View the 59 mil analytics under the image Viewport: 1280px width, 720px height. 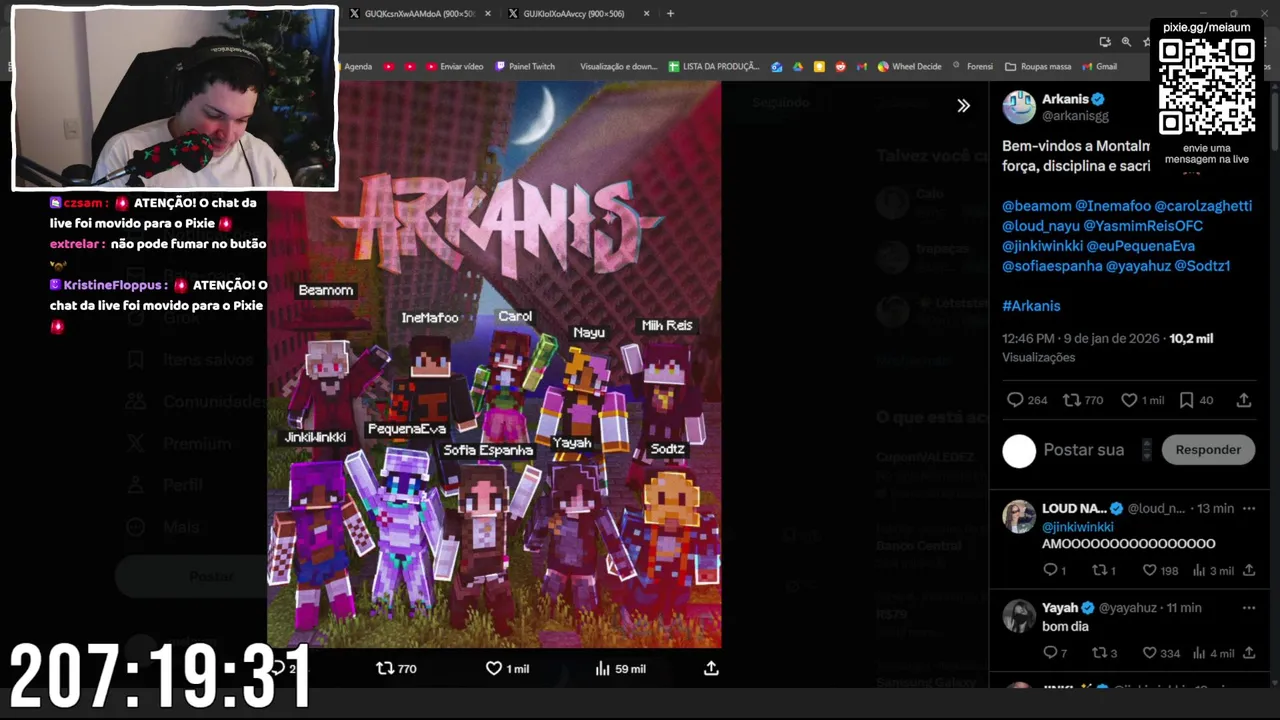(620, 668)
